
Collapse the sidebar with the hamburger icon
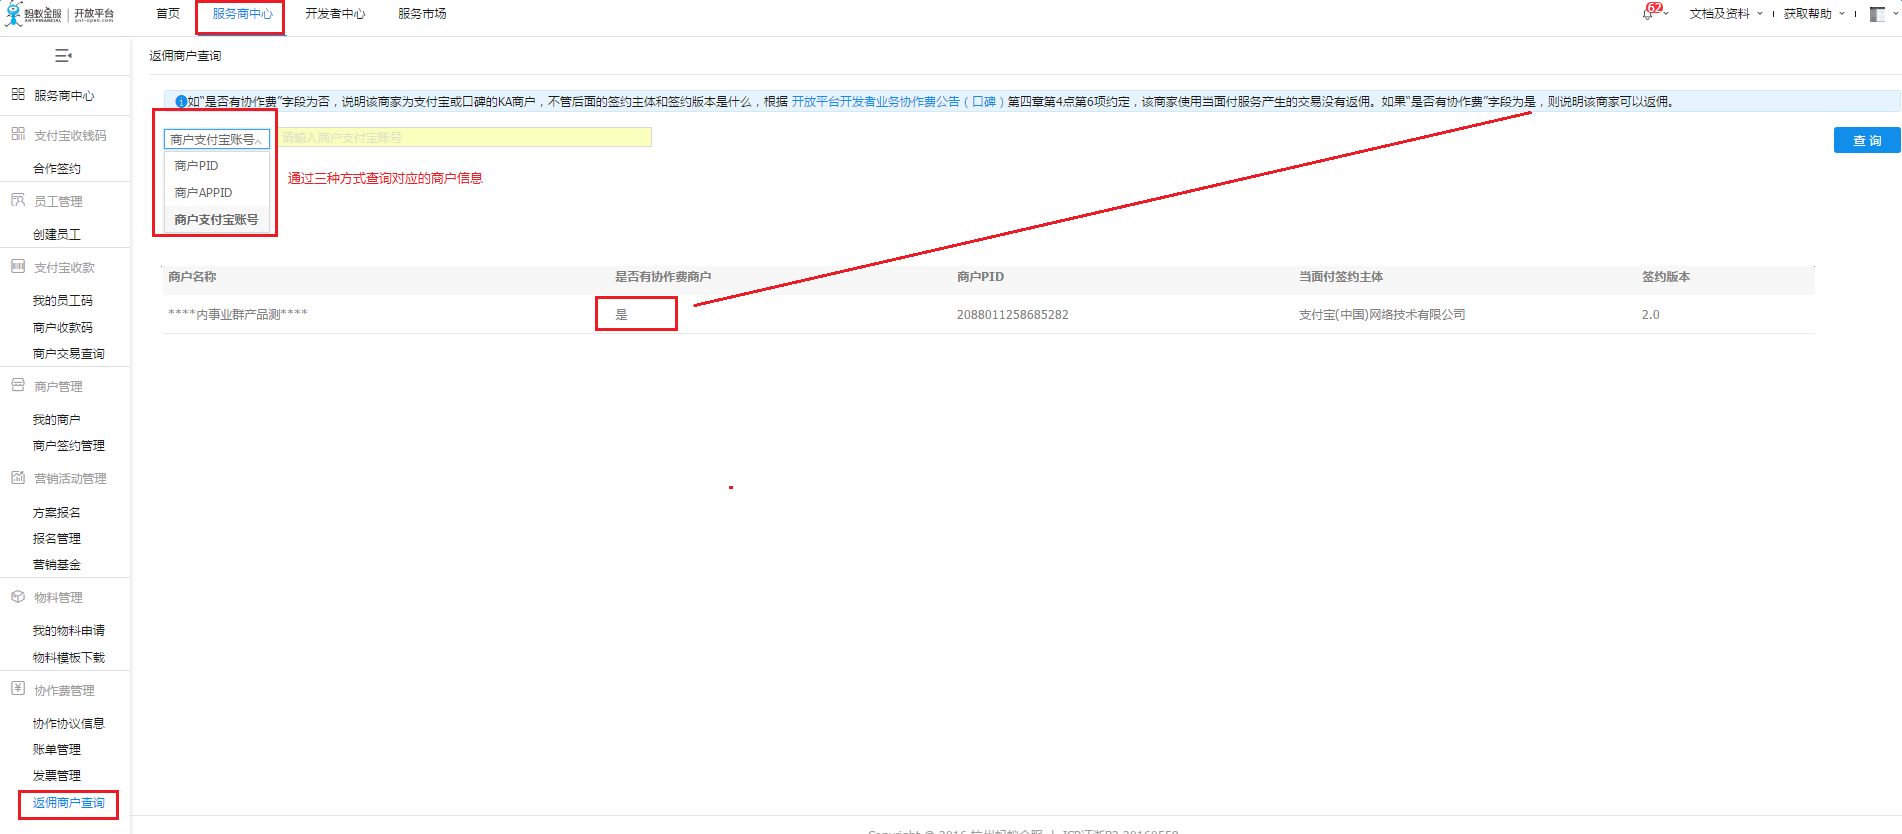click(63, 56)
